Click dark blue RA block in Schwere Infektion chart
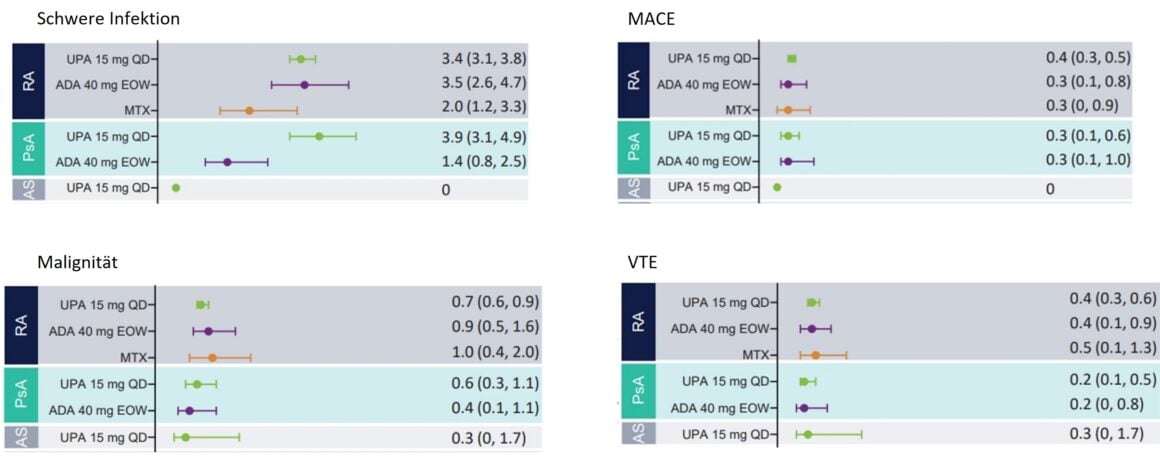 [28, 82]
